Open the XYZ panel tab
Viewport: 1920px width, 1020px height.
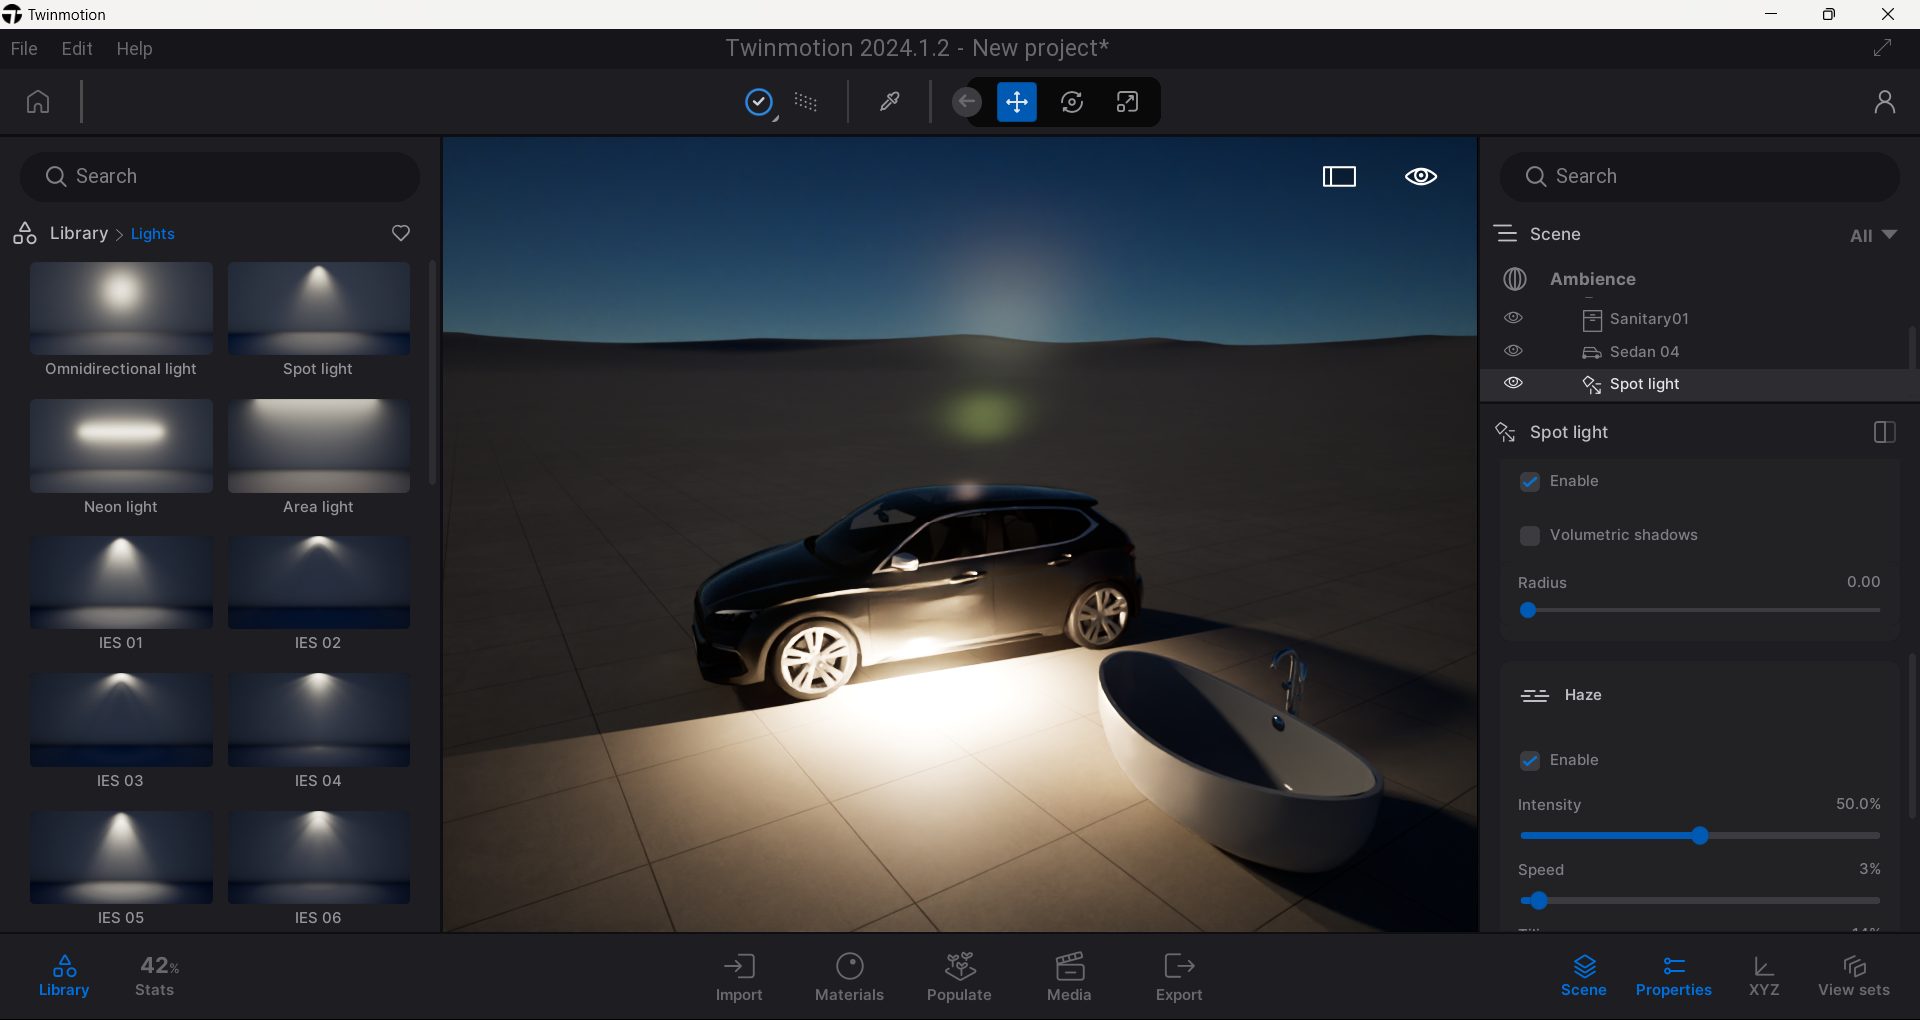(x=1764, y=976)
